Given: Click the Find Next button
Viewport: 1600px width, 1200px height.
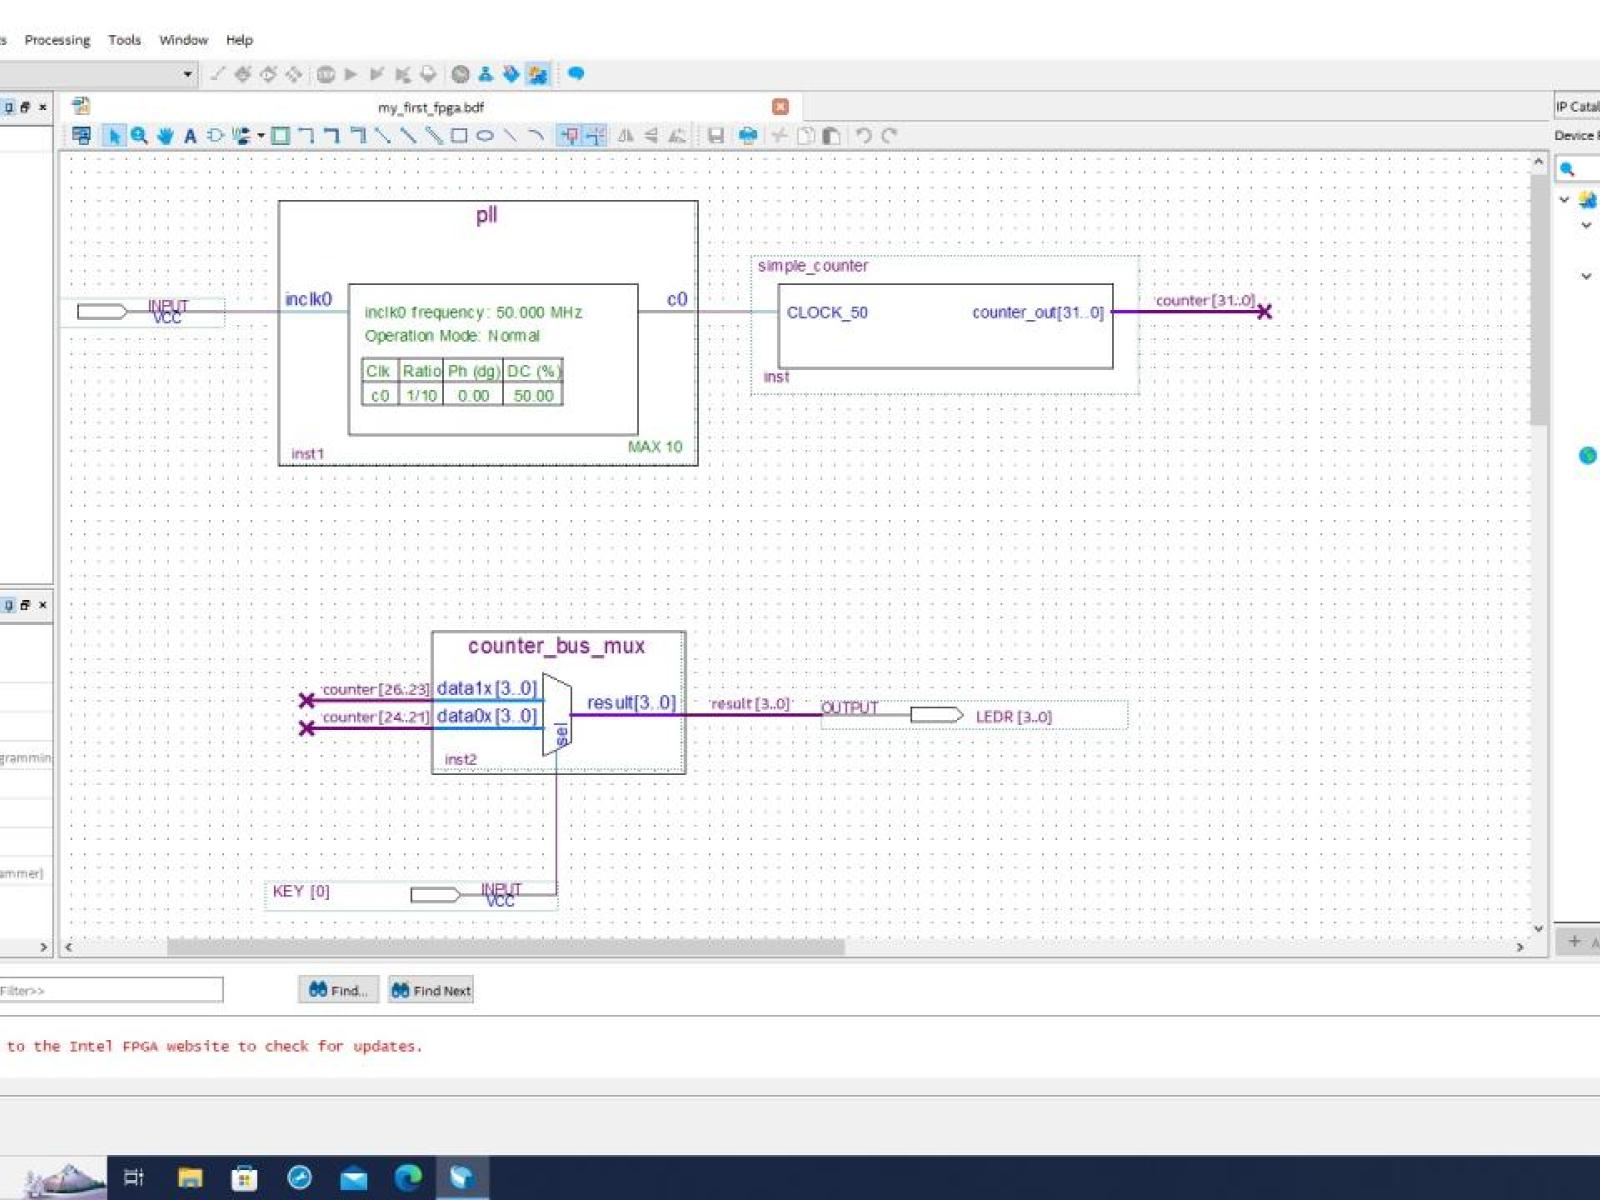Looking at the screenshot, I should pyautogui.click(x=431, y=990).
